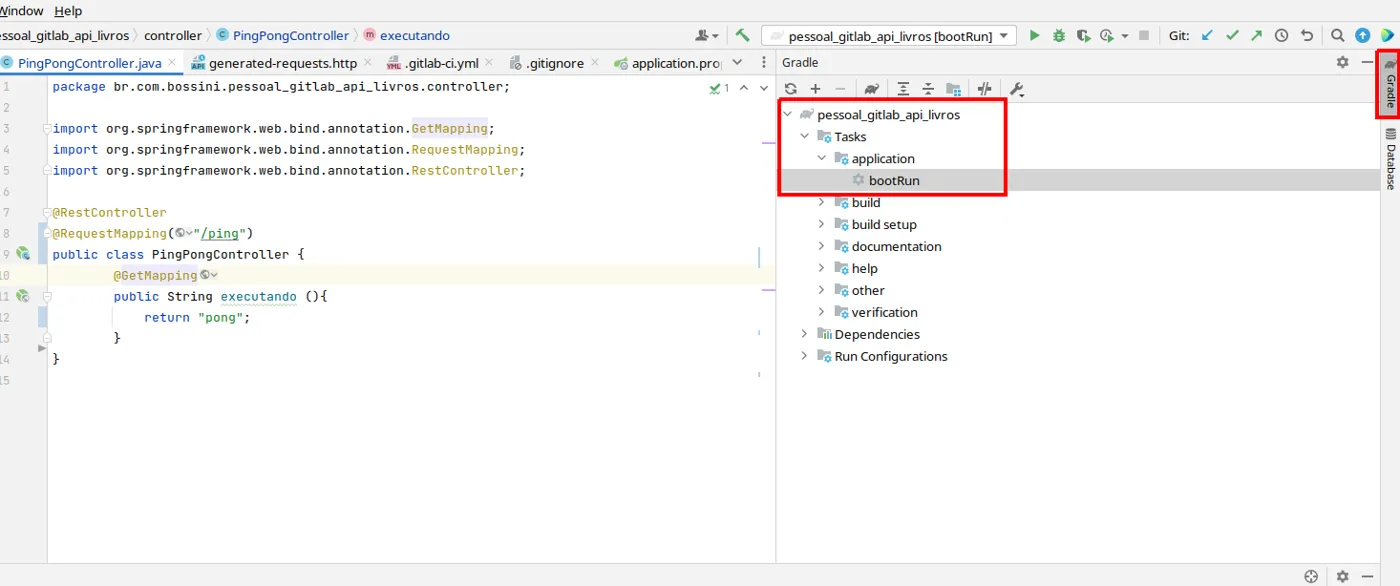Open the user account dropdown in toolbar

pyautogui.click(x=707, y=35)
